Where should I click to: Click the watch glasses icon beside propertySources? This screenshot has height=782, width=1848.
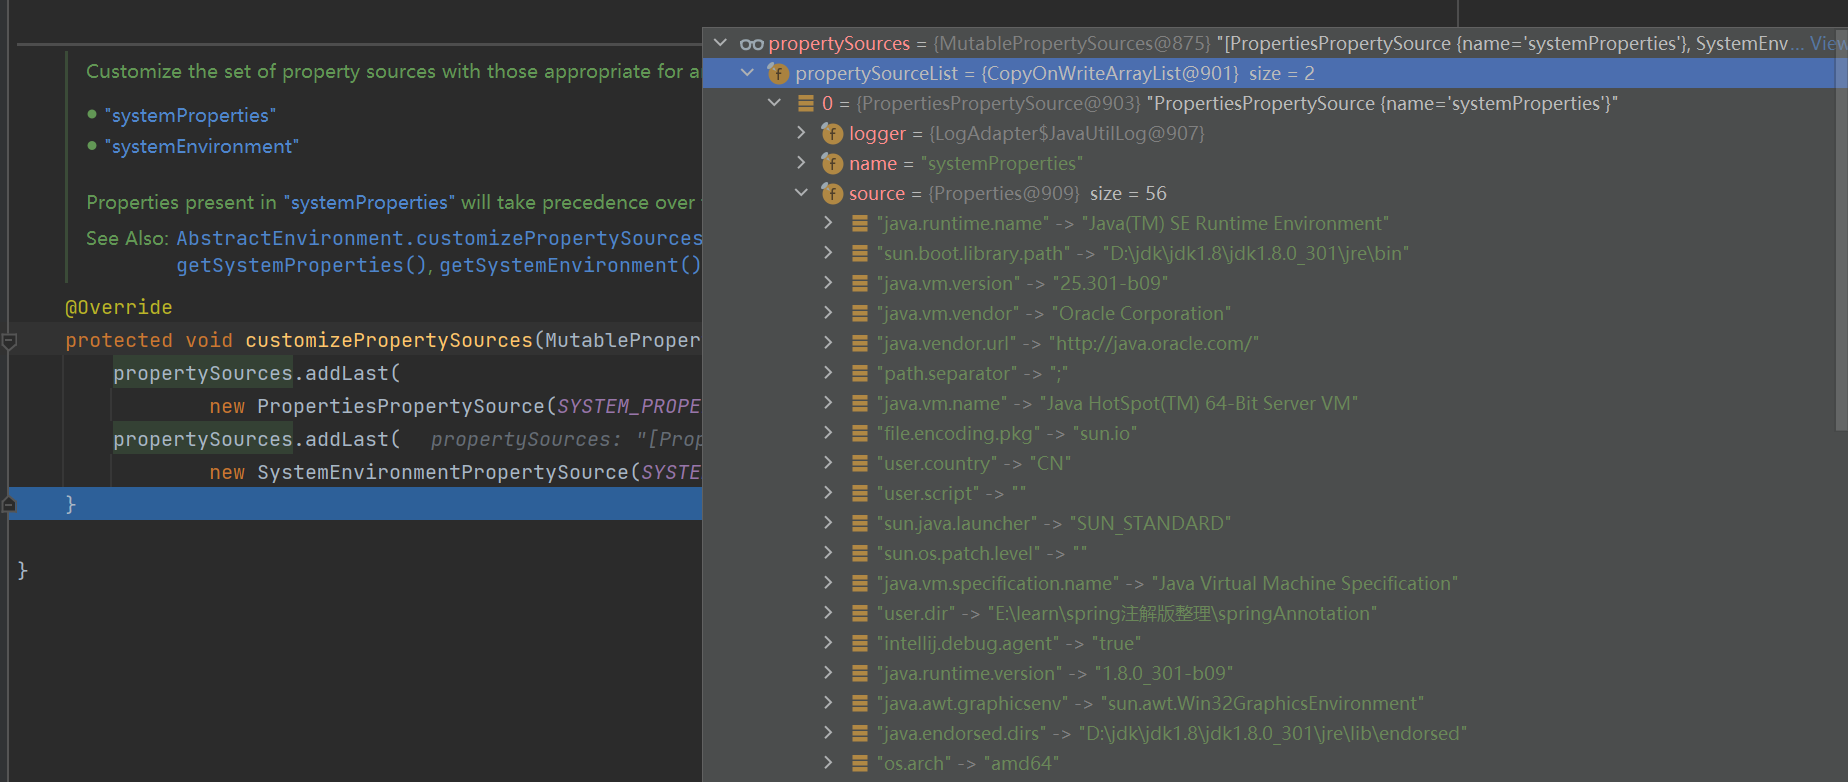tap(751, 44)
